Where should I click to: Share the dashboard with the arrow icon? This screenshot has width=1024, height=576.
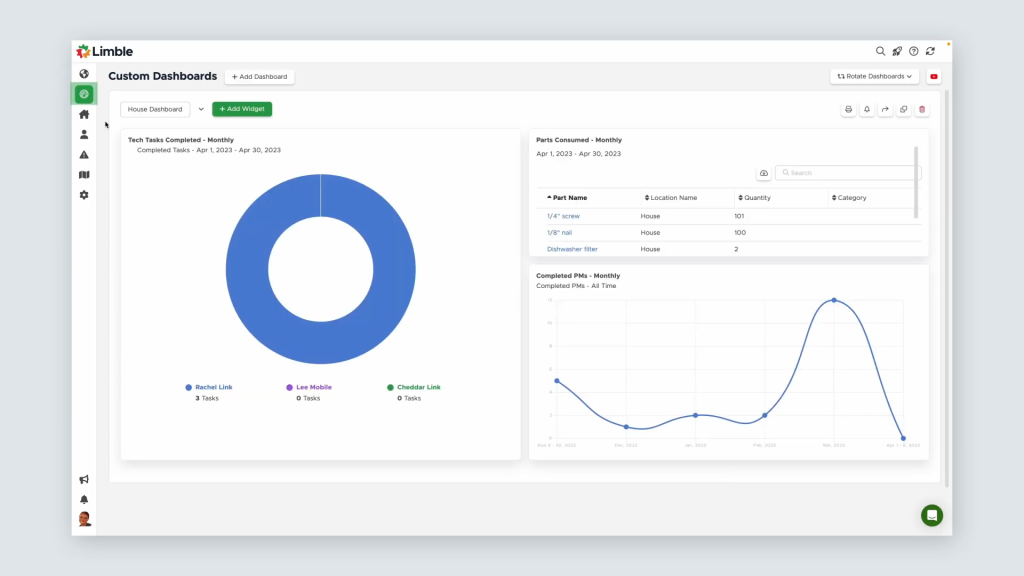886,109
